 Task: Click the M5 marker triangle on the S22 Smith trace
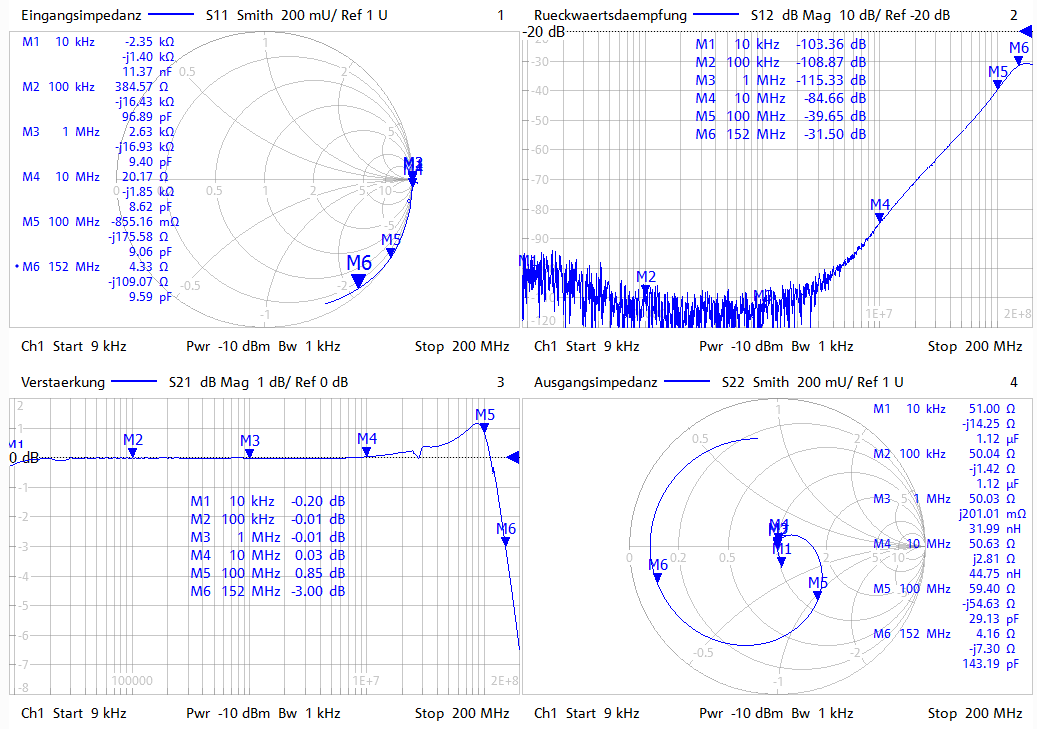(x=817, y=595)
